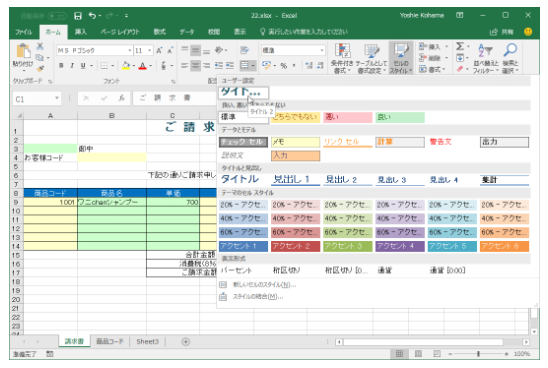
Task: Open 検索と選択 magnifier
Action: click(510, 58)
